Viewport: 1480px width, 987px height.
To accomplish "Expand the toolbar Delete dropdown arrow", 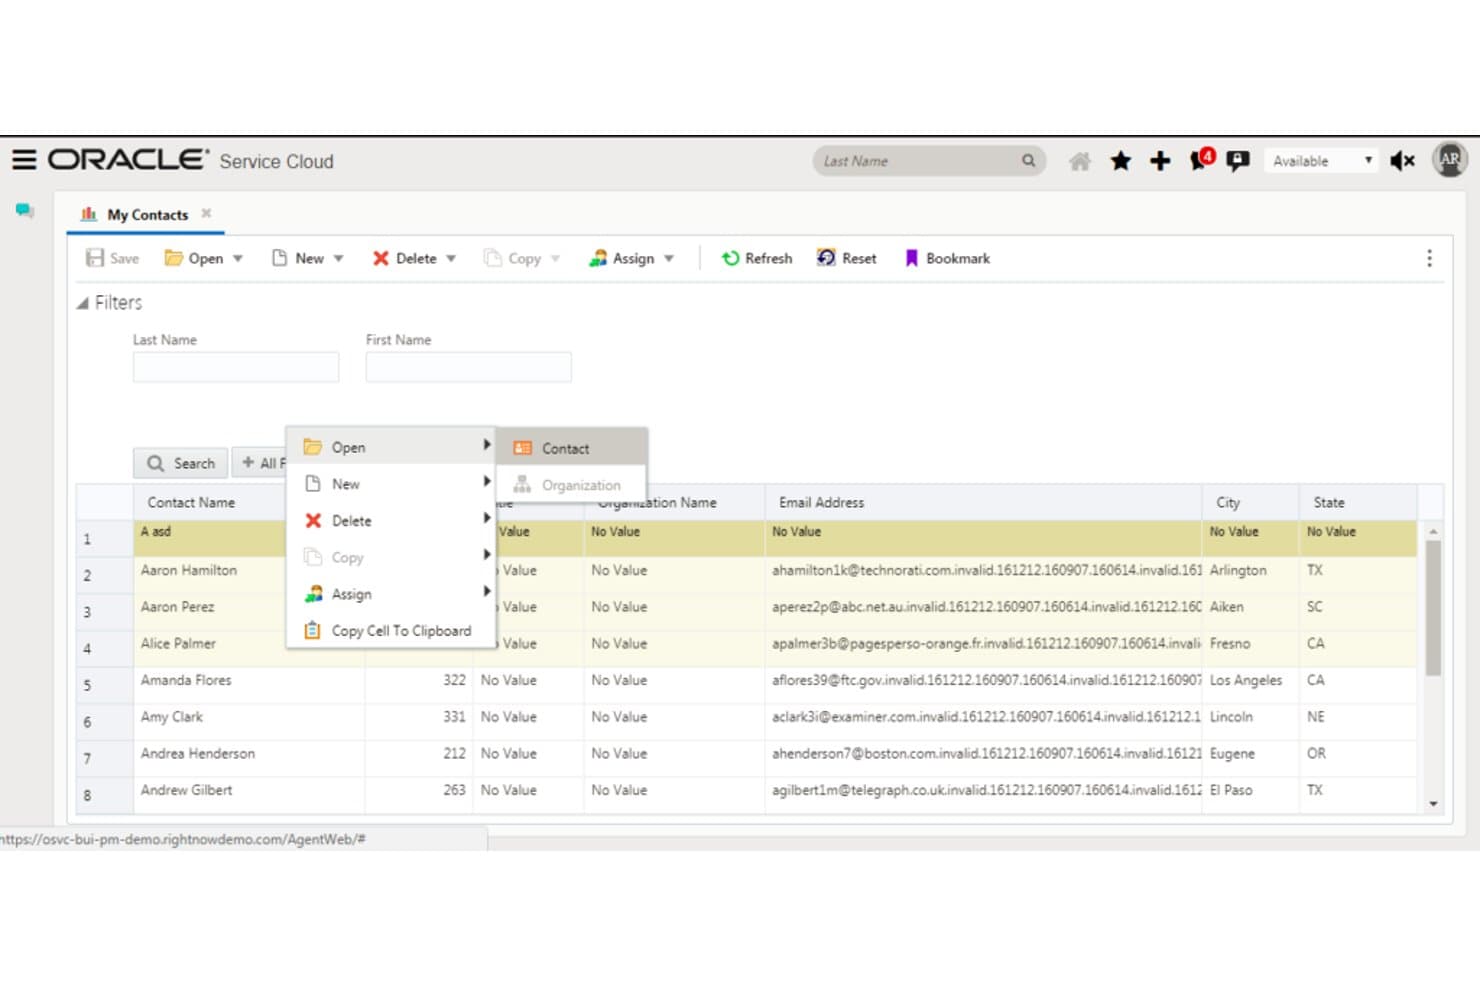I will pos(451,258).
